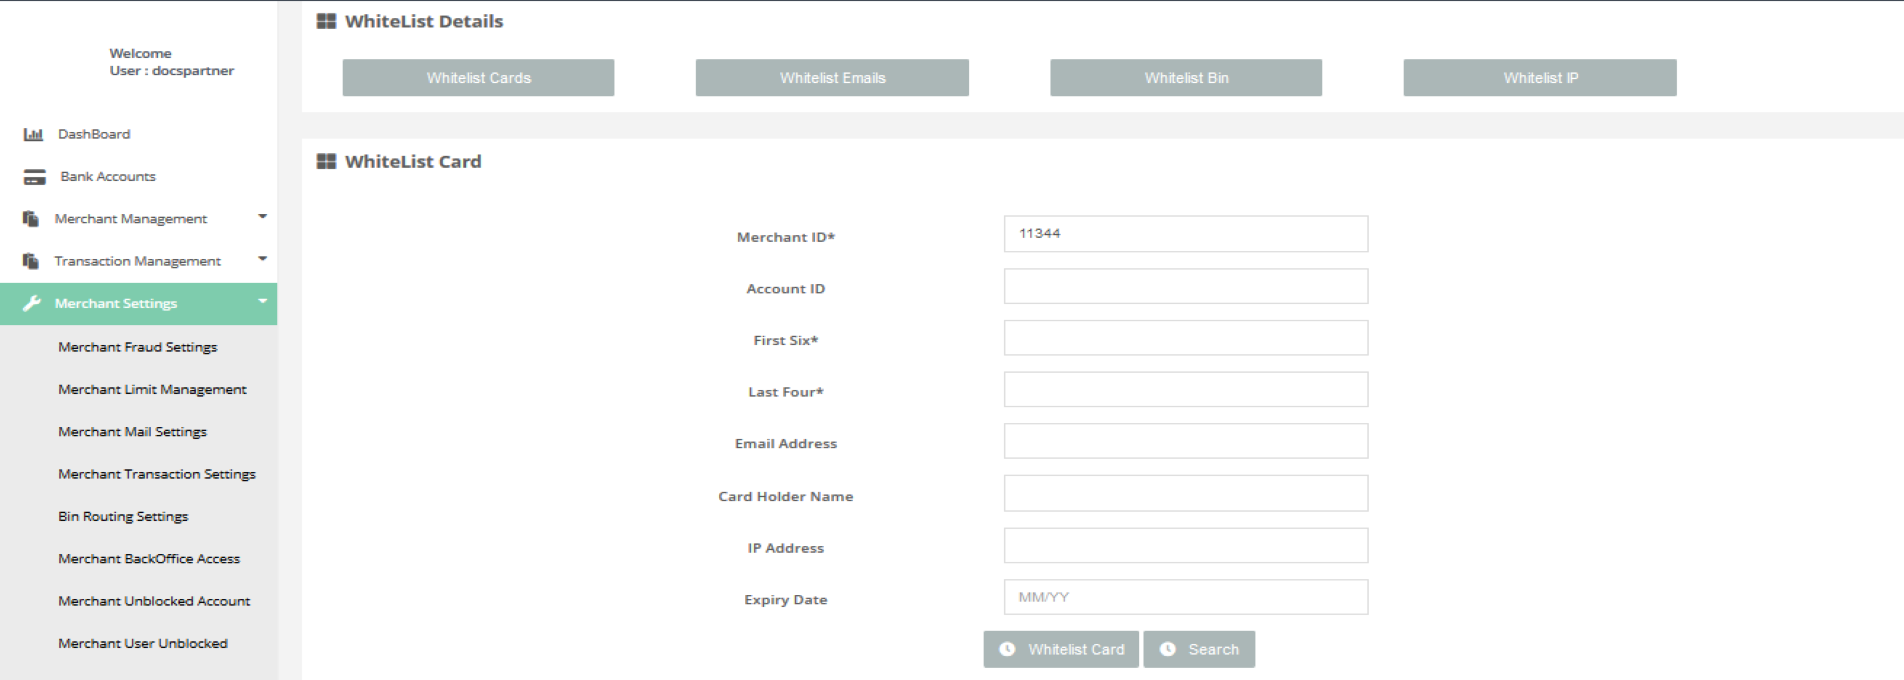Screen dimensions: 1904x680
Task: Open Merchant Fraud Settings in sidebar
Action: click(137, 347)
